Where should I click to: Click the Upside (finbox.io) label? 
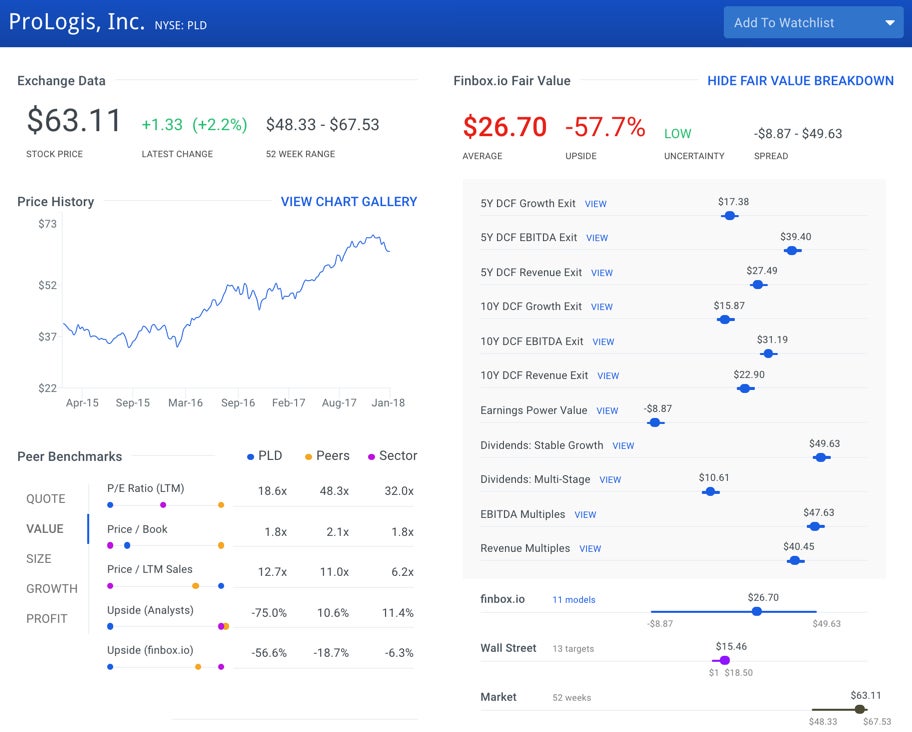[x=150, y=651]
